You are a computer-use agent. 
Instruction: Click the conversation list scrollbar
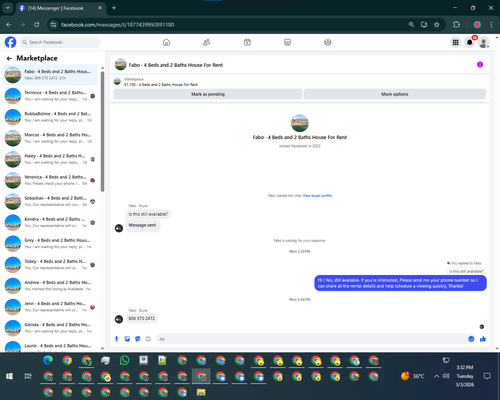(102, 132)
